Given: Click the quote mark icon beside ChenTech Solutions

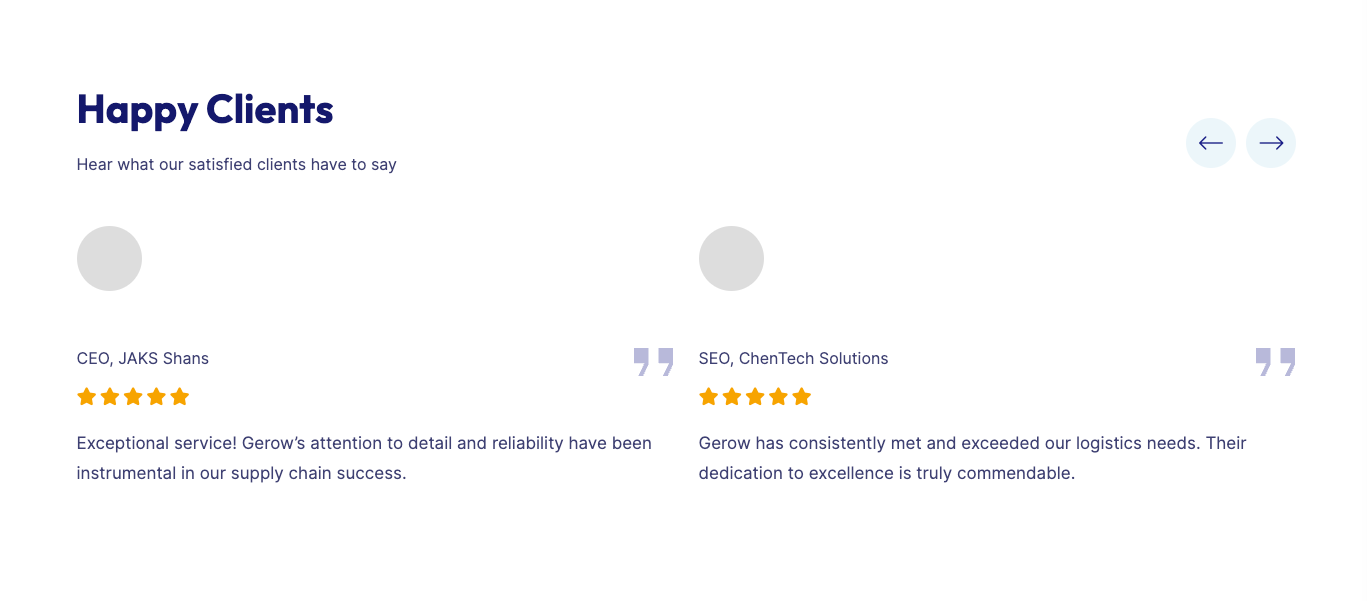Looking at the screenshot, I should [1275, 362].
